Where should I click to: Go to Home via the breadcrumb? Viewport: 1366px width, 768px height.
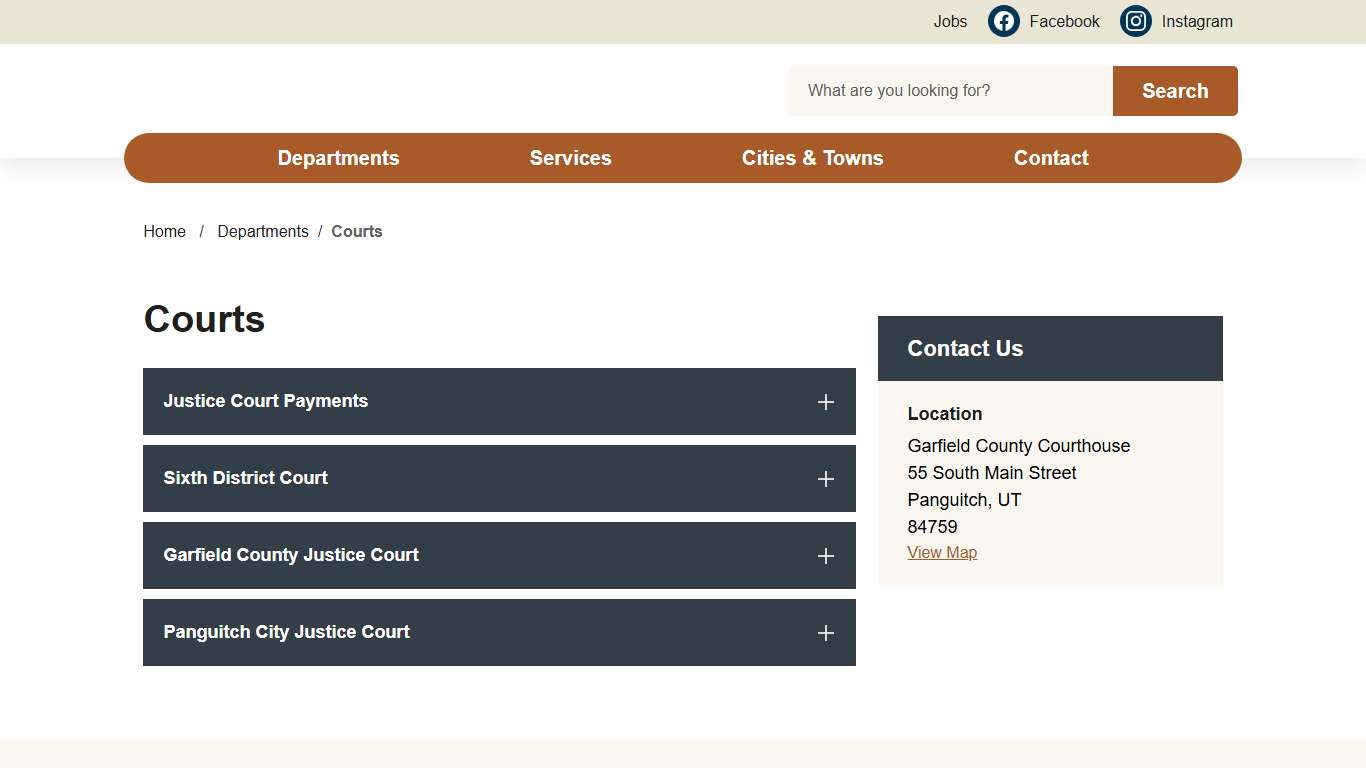point(165,231)
